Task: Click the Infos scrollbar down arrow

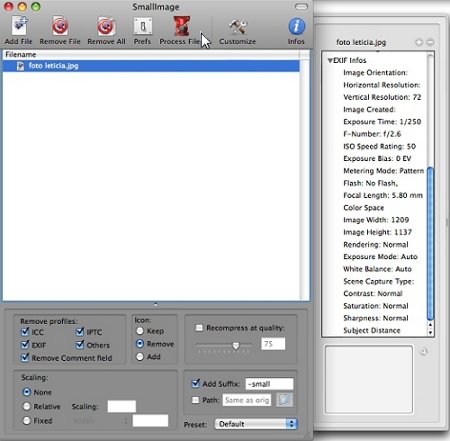Action: [430, 332]
